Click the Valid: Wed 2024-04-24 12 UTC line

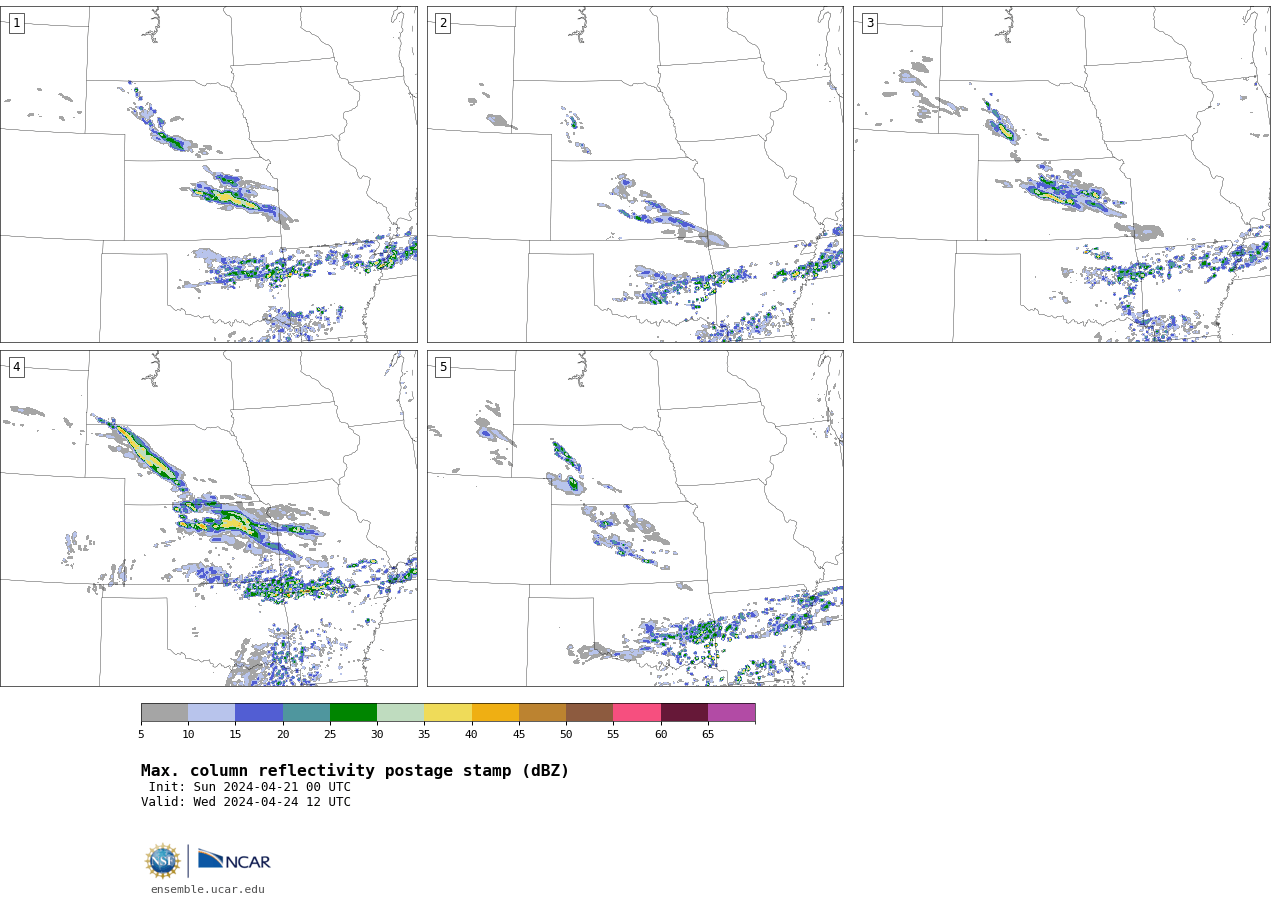click(246, 802)
